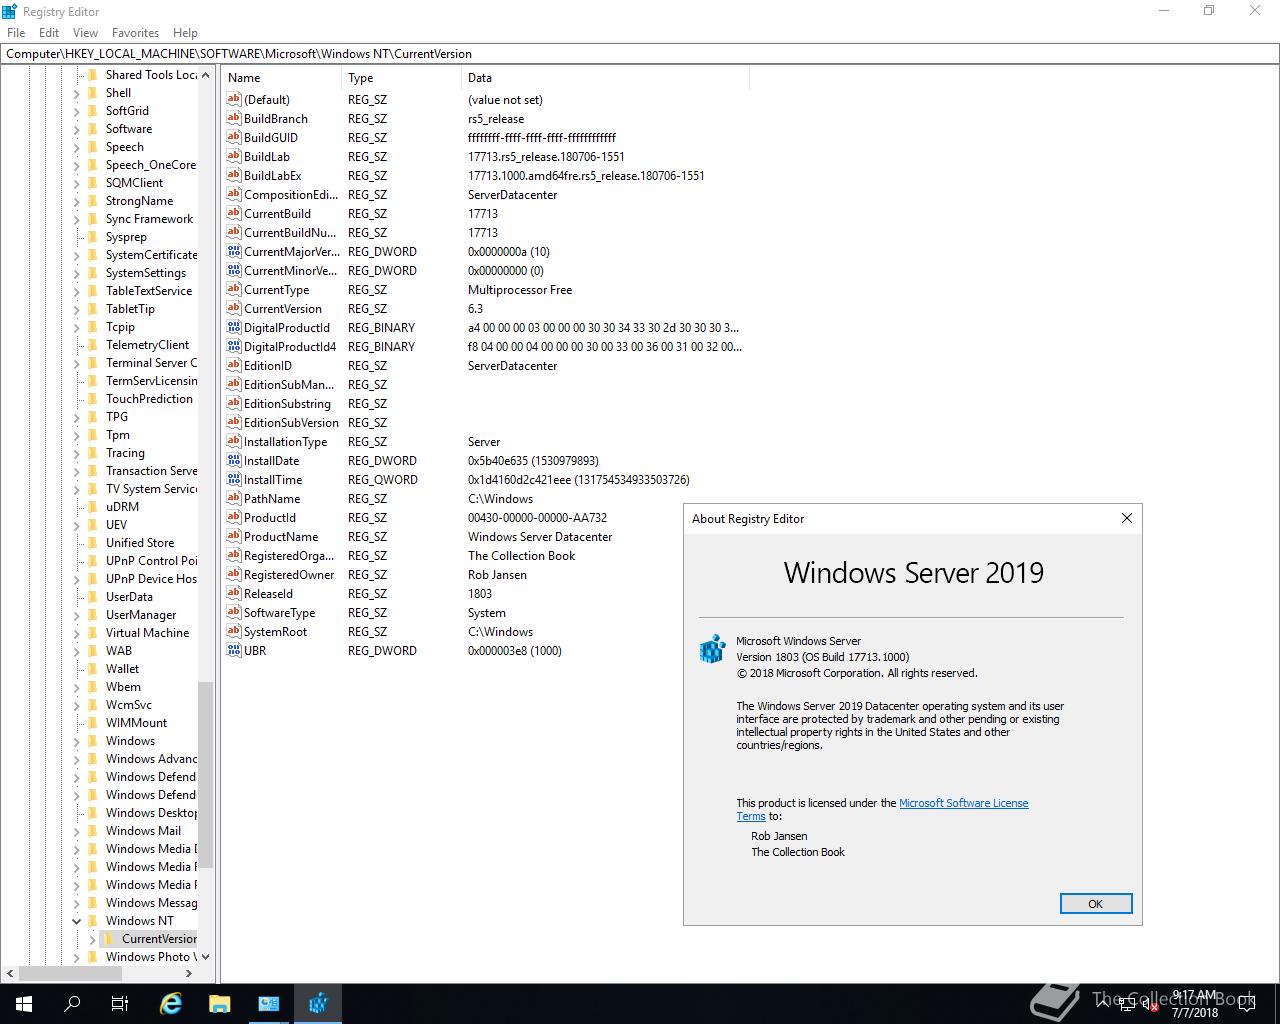Click the BuildBranch value icon

tap(234, 118)
